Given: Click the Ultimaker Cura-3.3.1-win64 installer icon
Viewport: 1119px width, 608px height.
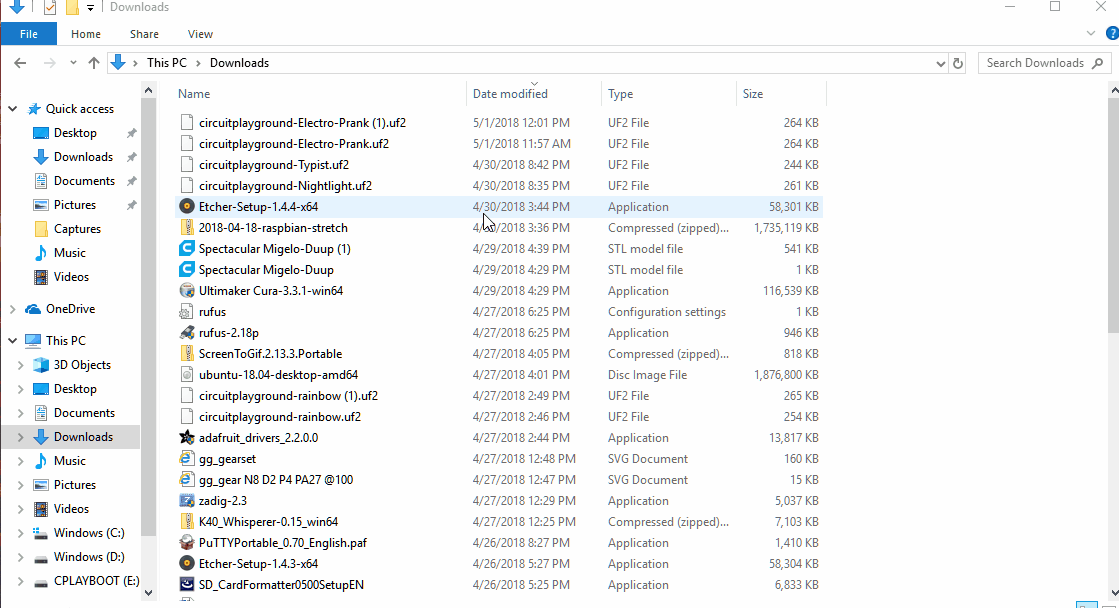Looking at the screenshot, I should click(186, 291).
